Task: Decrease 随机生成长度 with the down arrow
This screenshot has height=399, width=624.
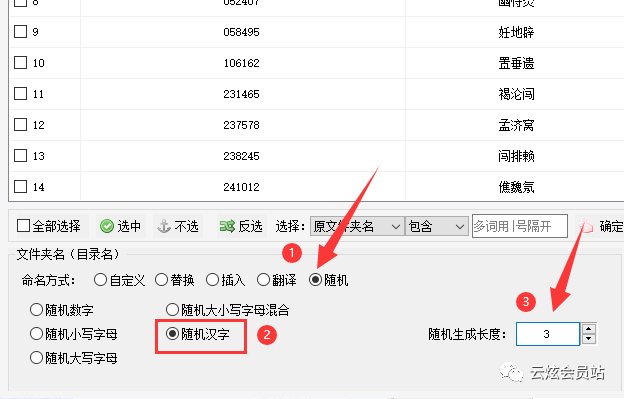Action: [589, 339]
